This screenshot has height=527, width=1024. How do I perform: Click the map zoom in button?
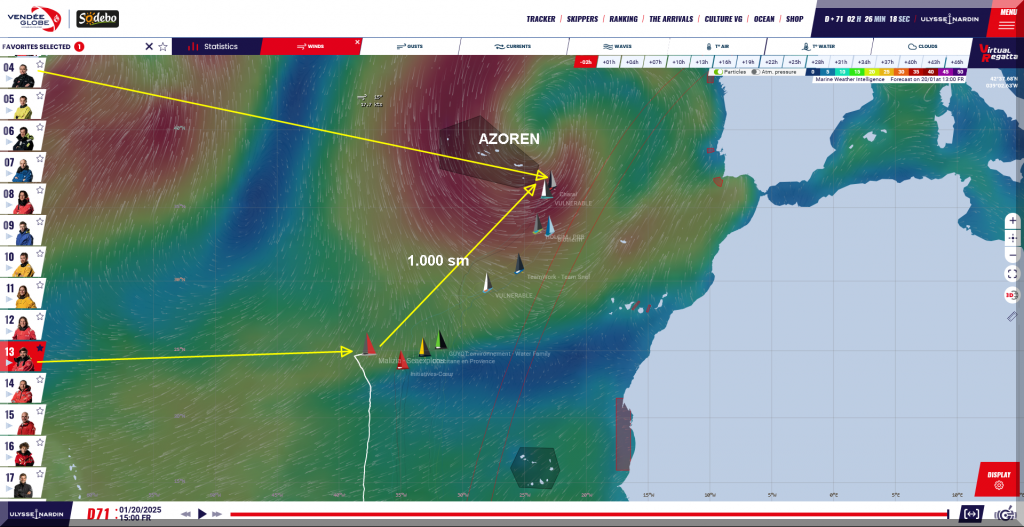click(1012, 221)
